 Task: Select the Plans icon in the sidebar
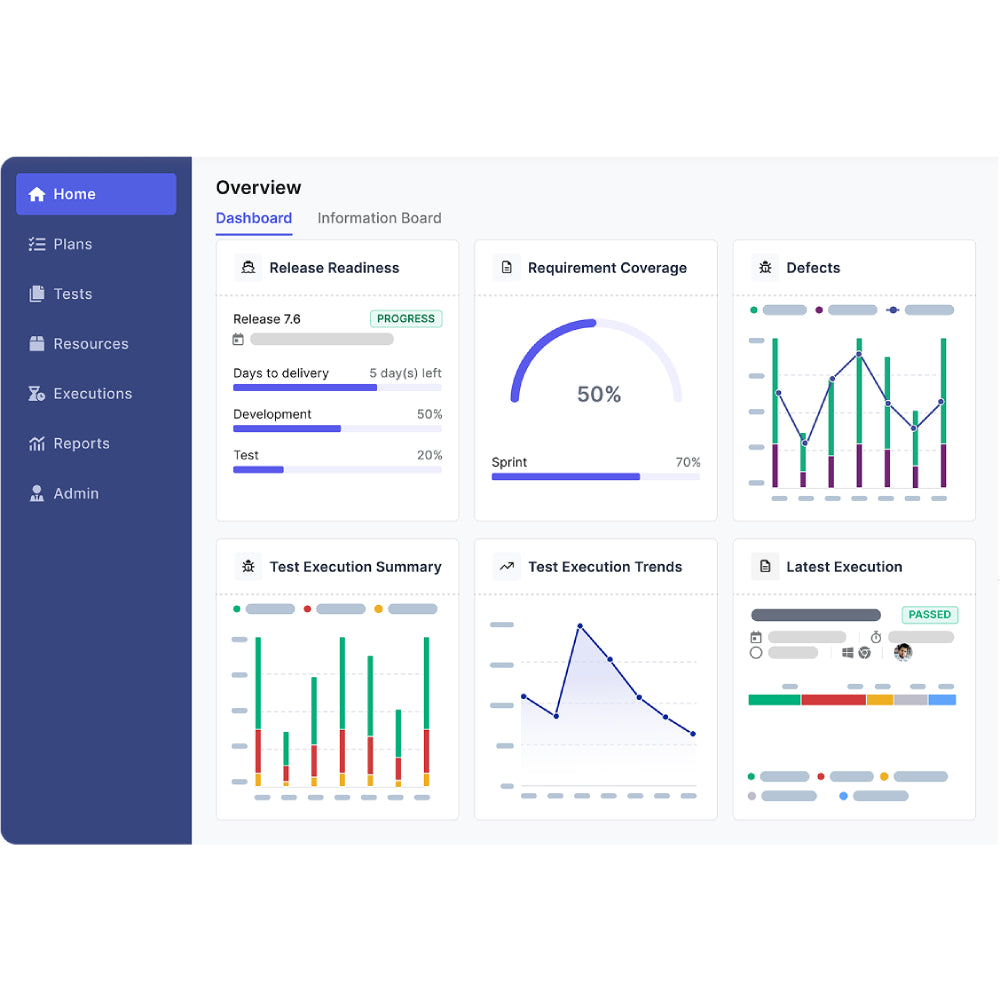[x=34, y=244]
